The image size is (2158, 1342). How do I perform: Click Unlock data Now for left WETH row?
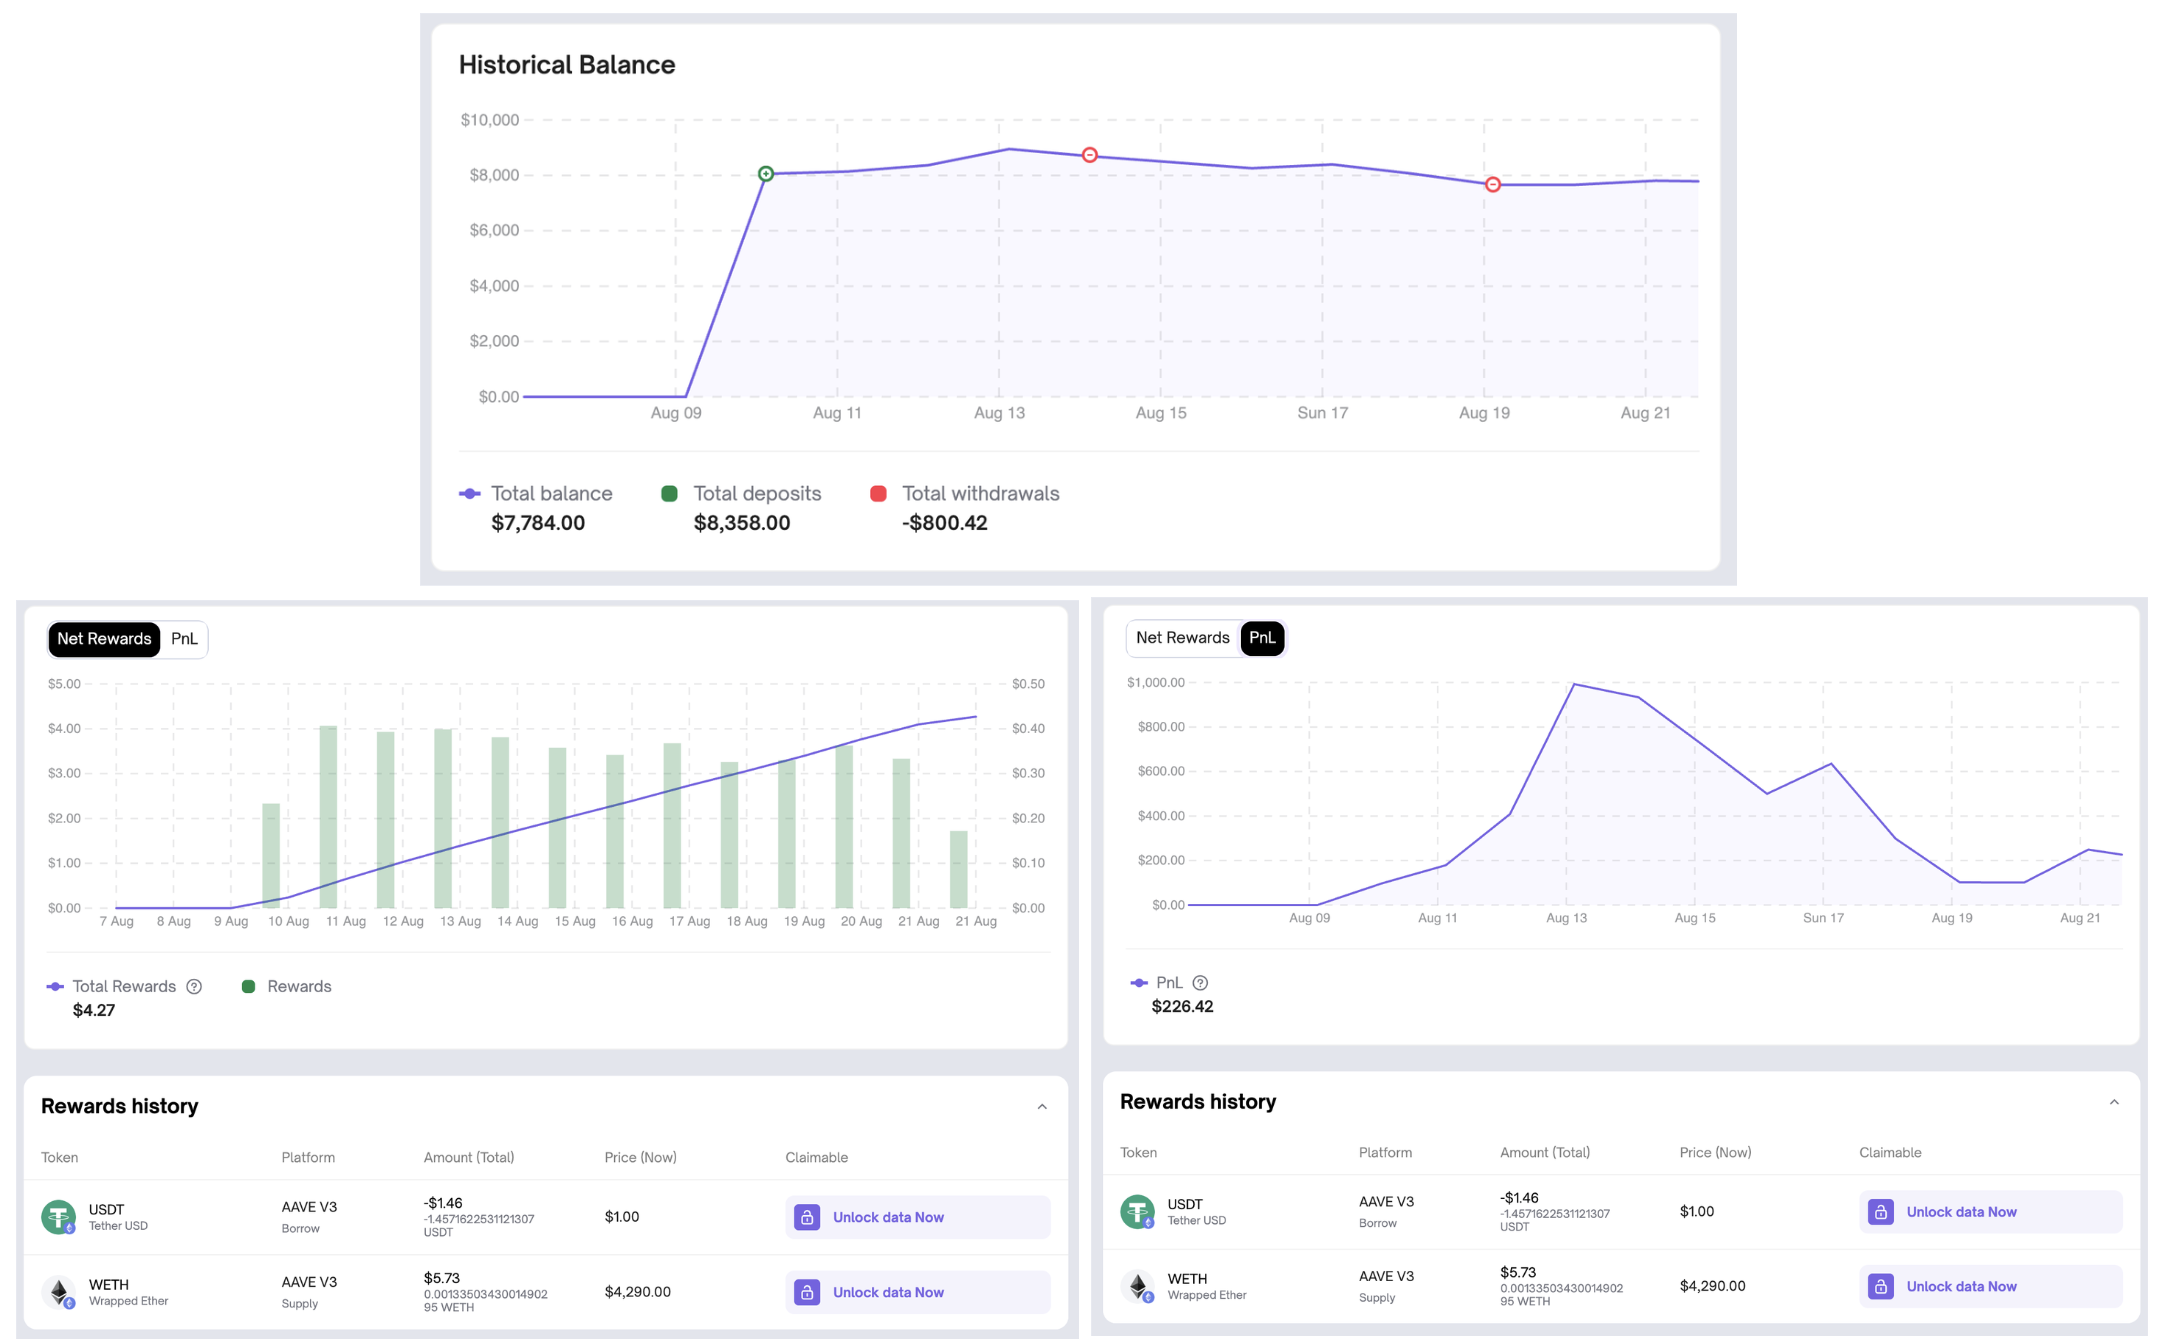pyautogui.click(x=888, y=1292)
